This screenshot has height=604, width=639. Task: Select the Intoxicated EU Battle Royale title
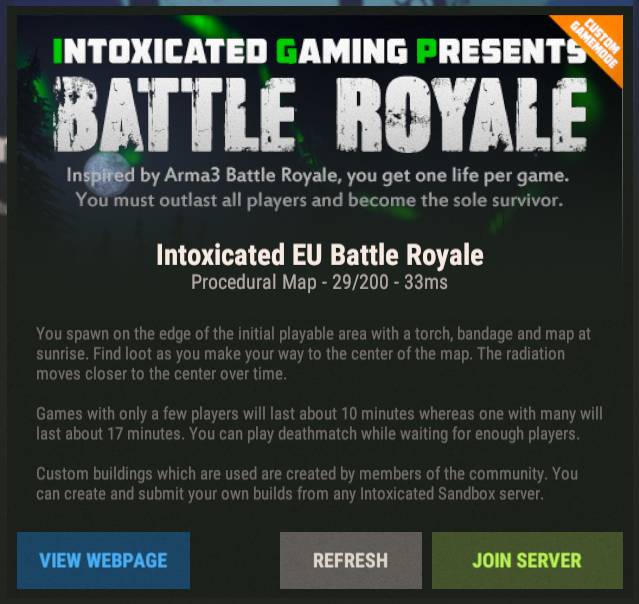(320, 255)
